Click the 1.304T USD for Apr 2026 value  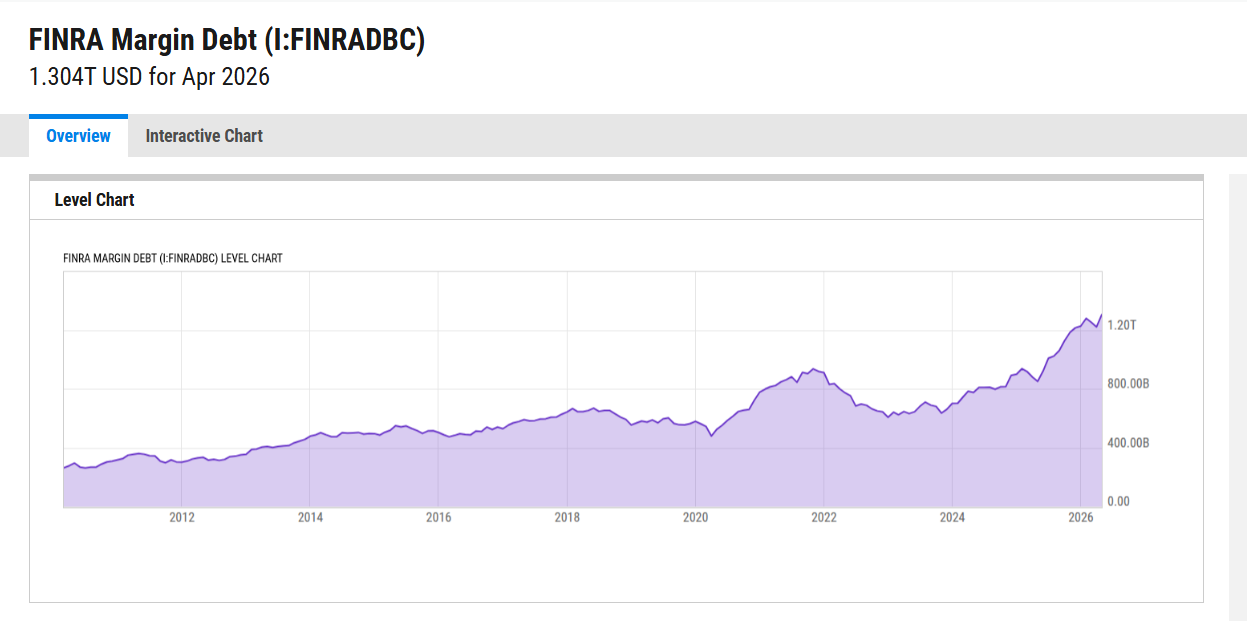click(150, 77)
